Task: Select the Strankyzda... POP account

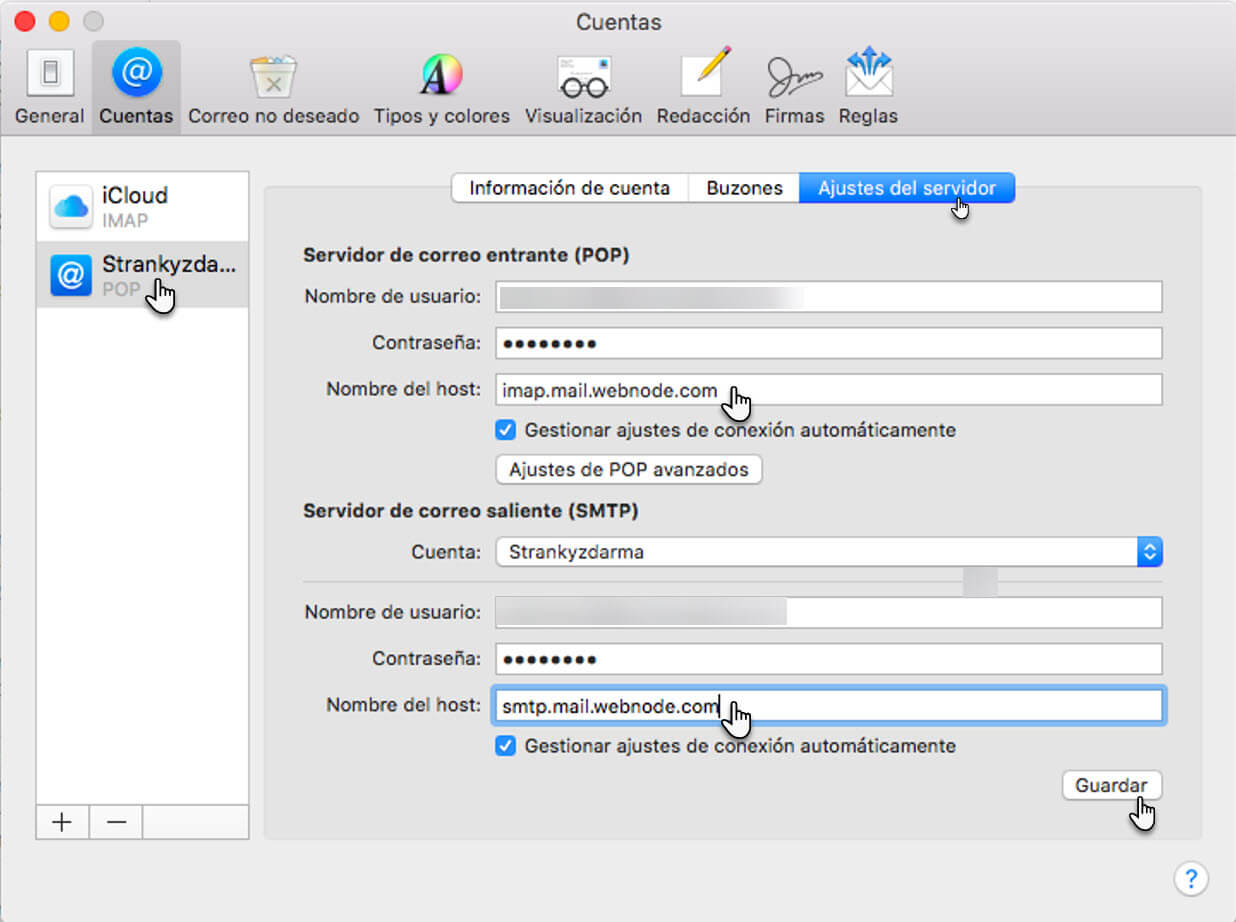Action: point(142,274)
